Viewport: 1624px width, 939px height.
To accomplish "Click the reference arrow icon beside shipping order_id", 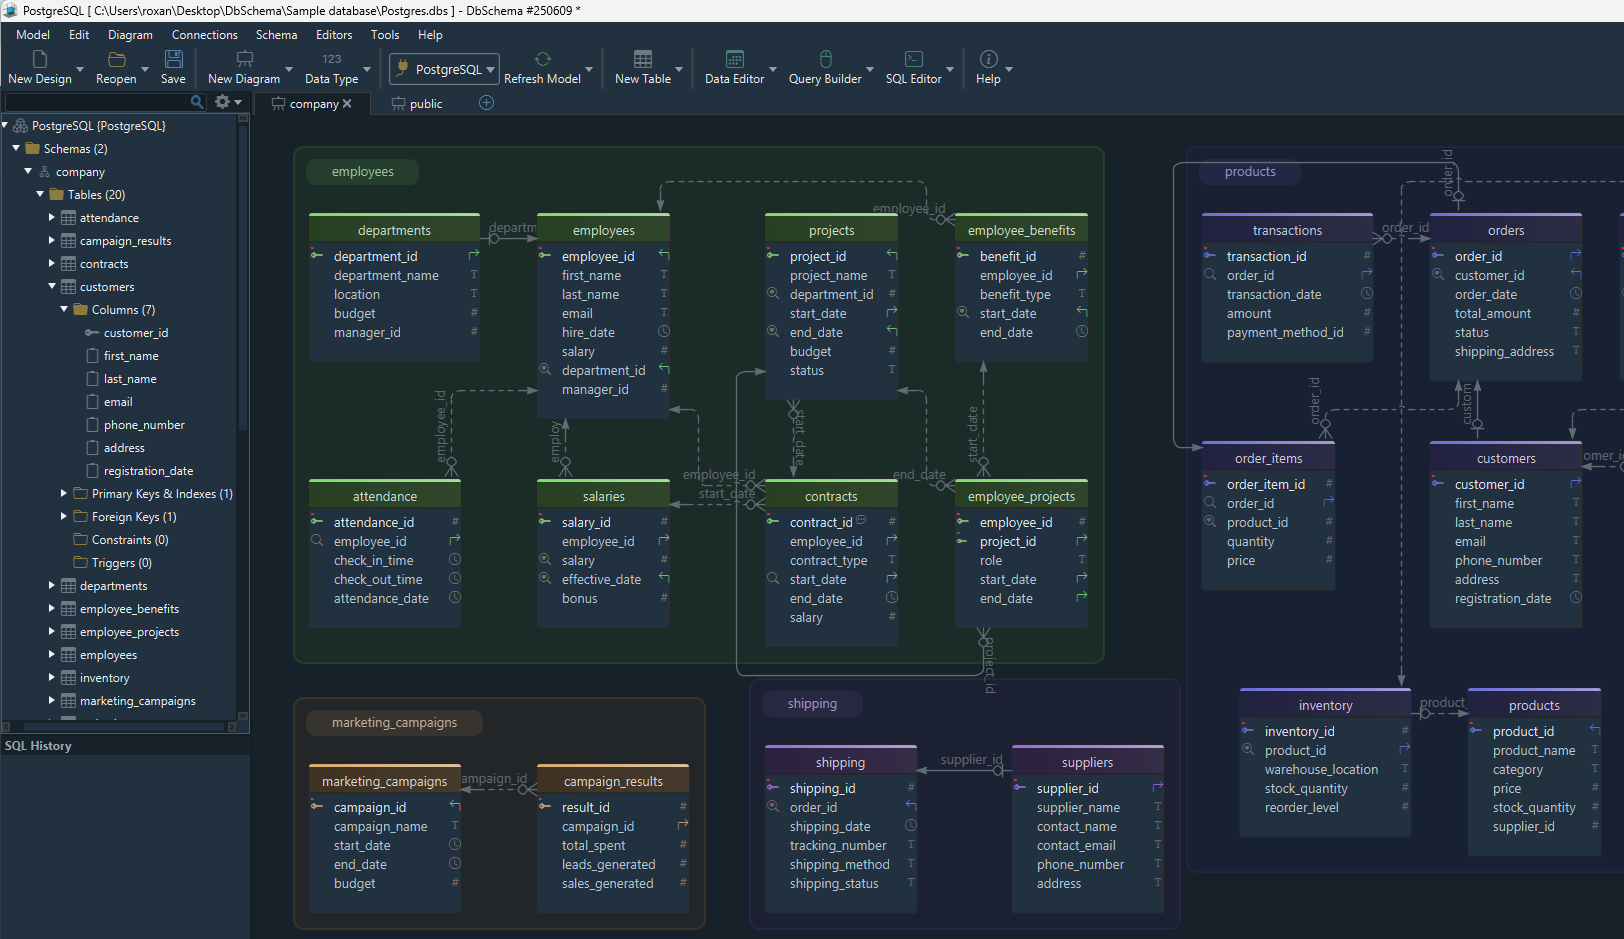I will (x=911, y=806).
